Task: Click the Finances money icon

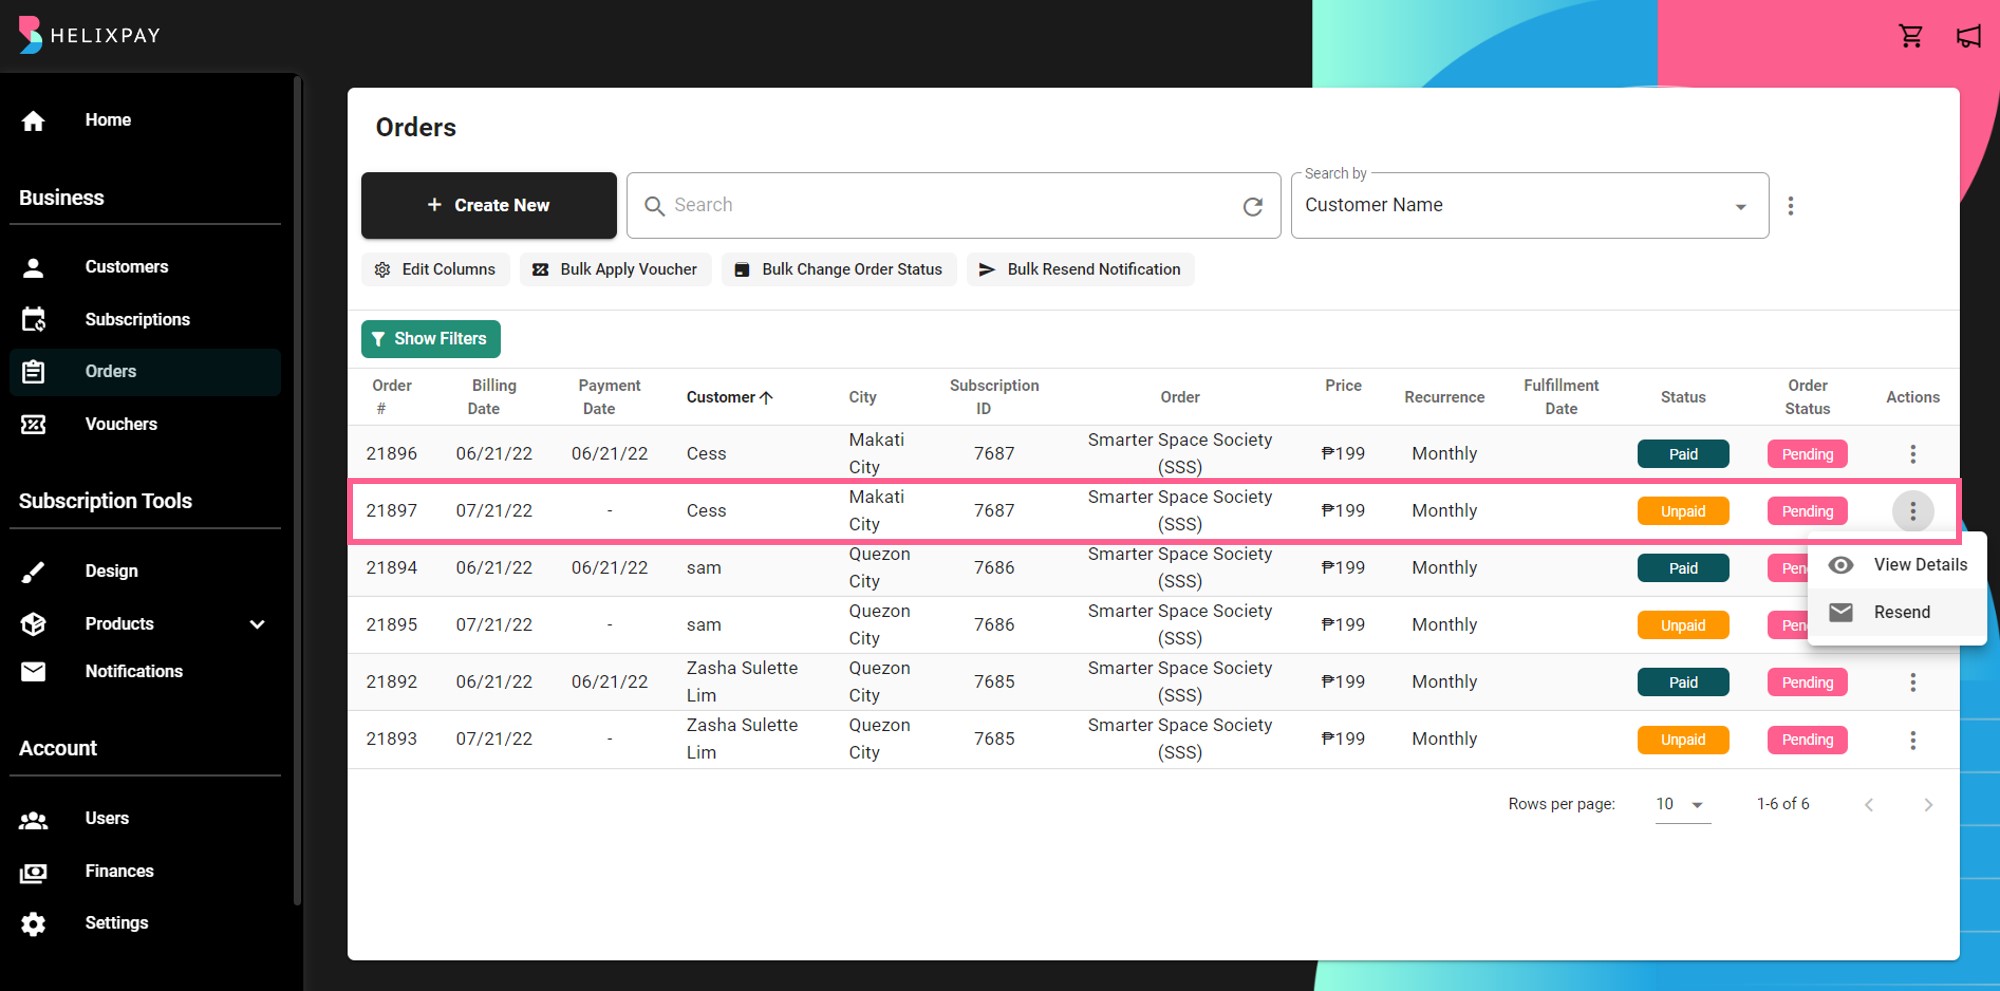Action: point(33,872)
